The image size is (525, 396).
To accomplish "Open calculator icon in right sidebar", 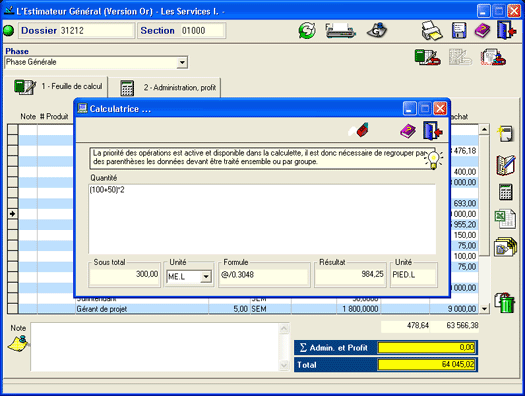I will 506,192.
